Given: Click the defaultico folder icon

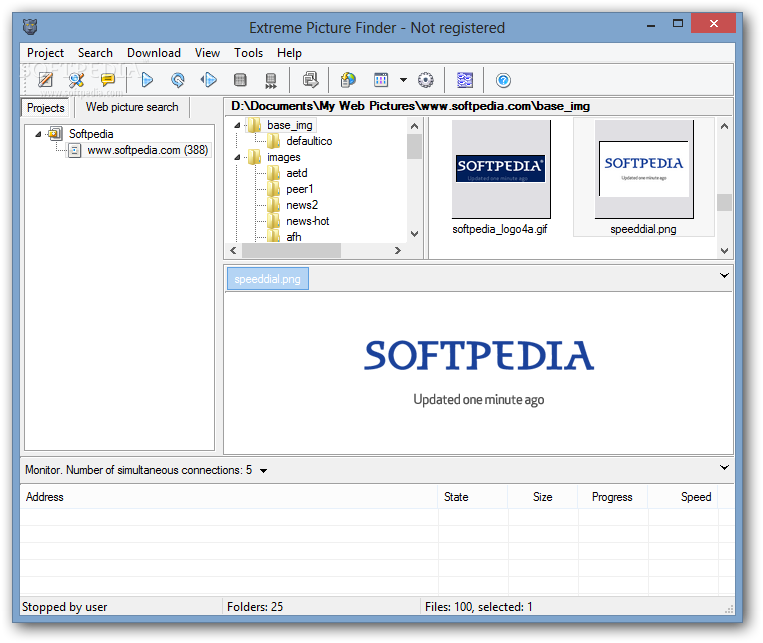Looking at the screenshot, I should tap(273, 141).
